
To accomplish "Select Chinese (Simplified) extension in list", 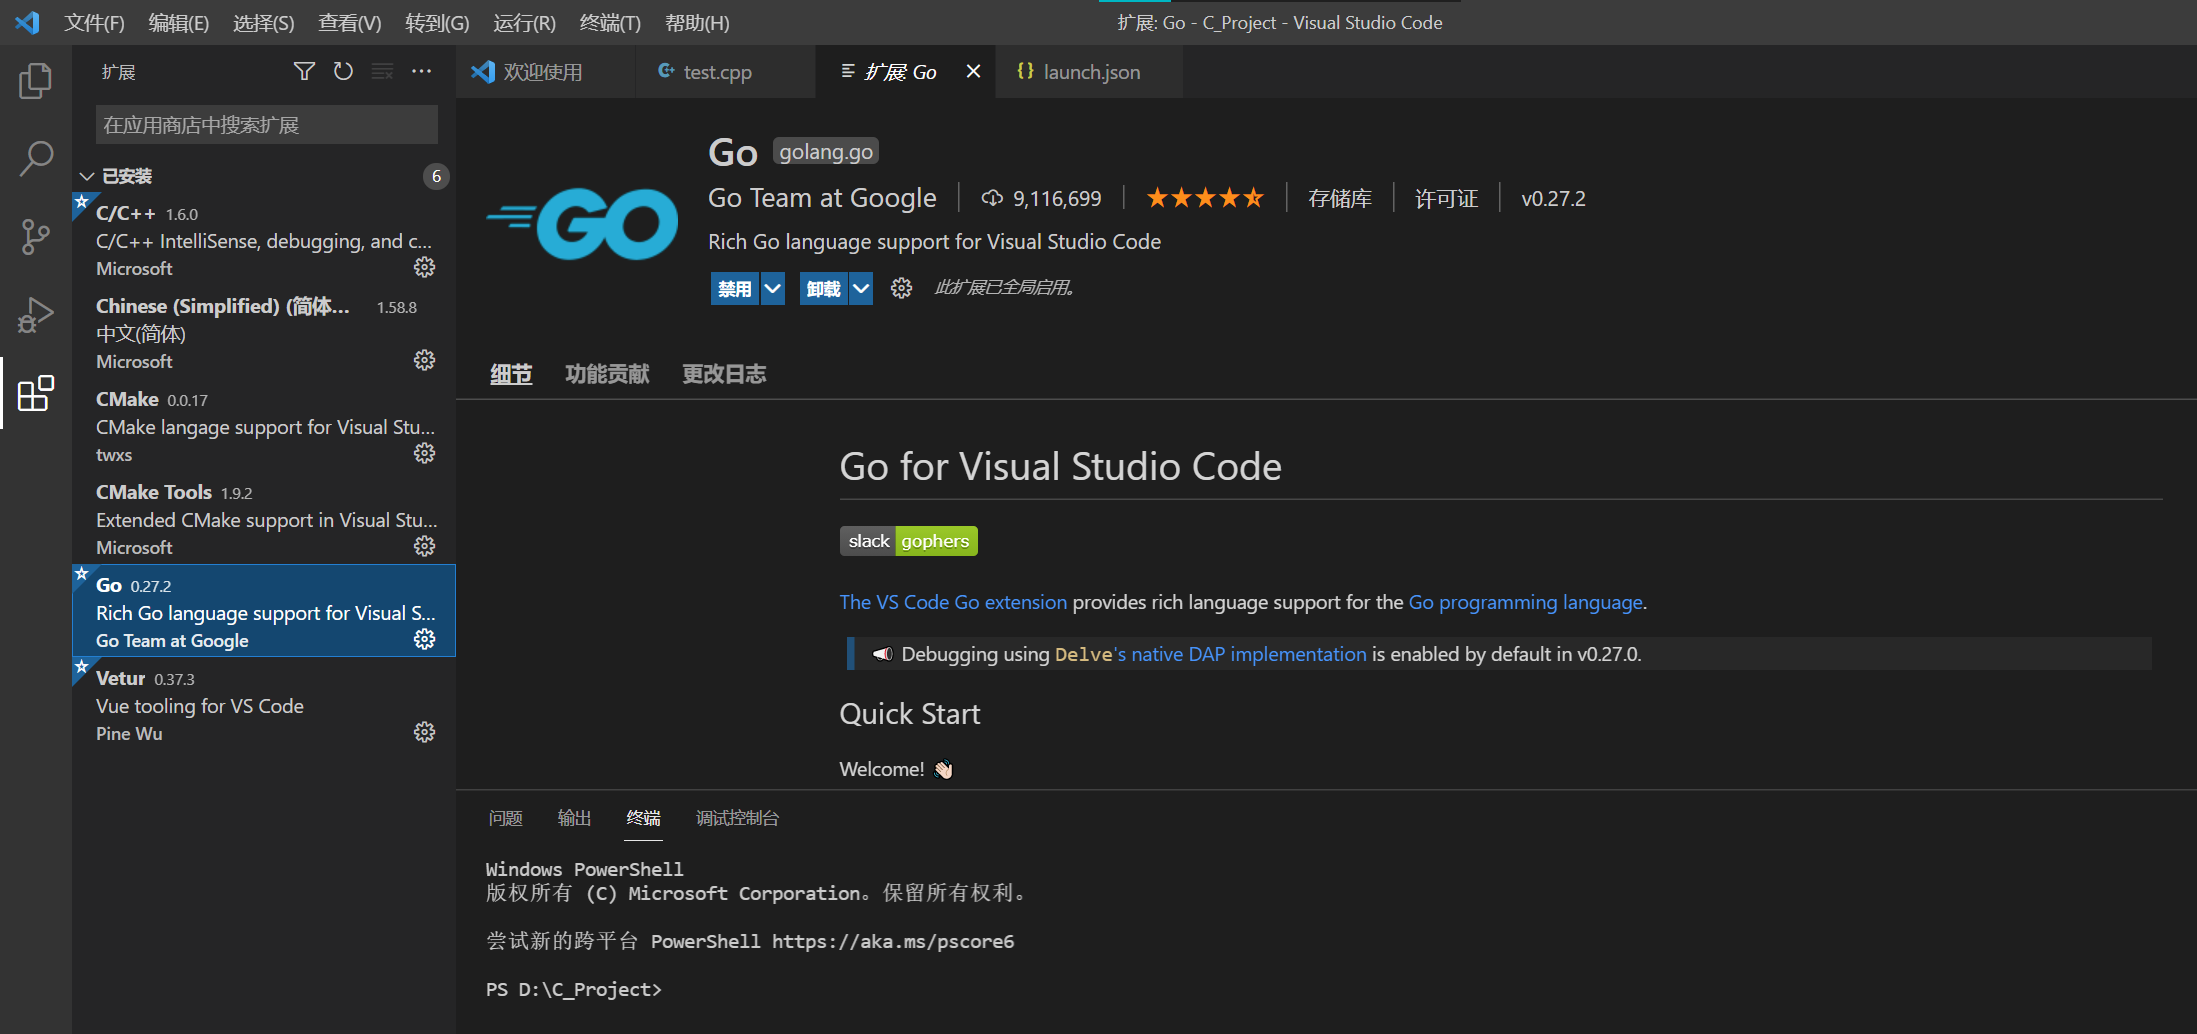I will click(x=264, y=333).
